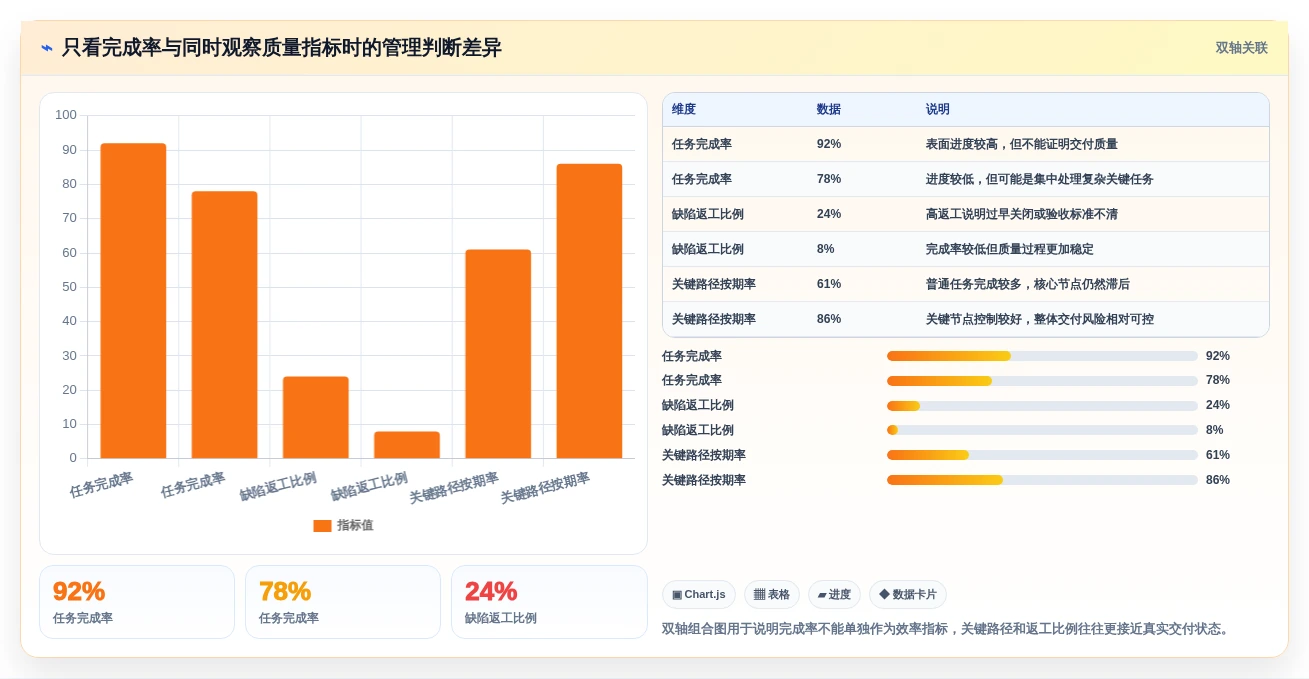Viewport: 1309px width, 679px height.
Task: Click the description 高返工说明过早关闭或验收标准不清
Action: tap(1022, 214)
